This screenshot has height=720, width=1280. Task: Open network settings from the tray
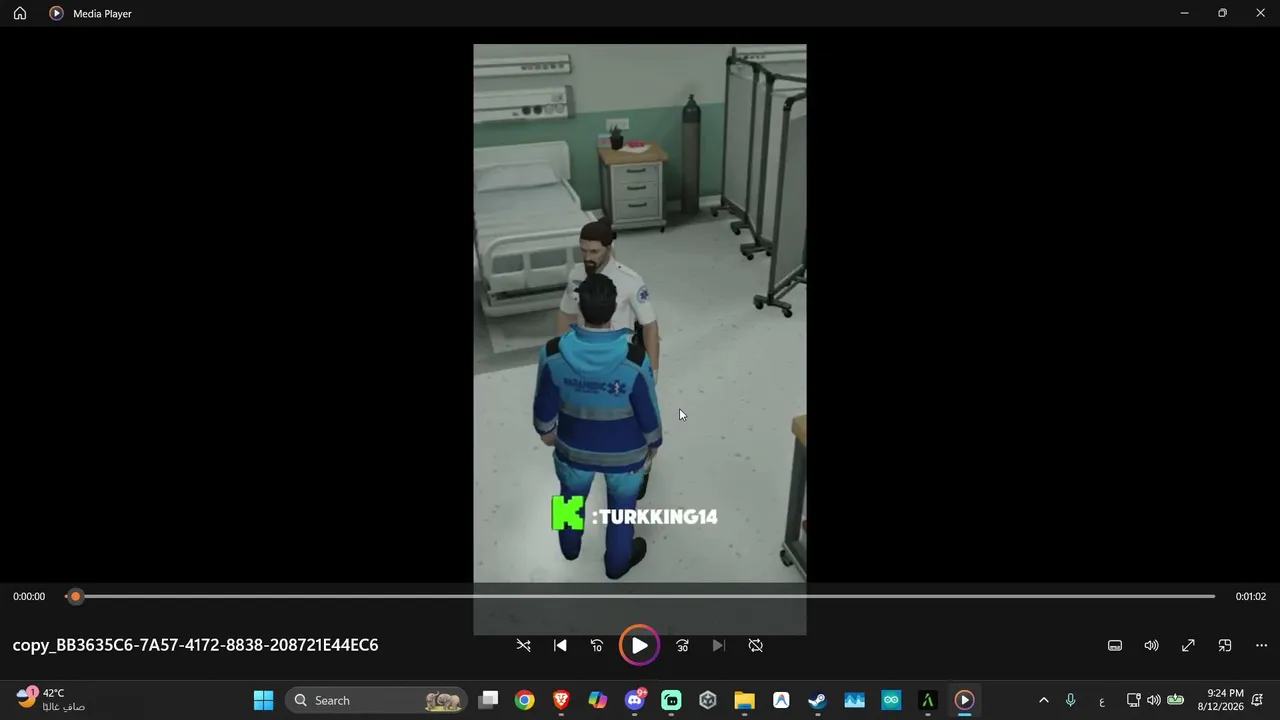click(x=1133, y=700)
